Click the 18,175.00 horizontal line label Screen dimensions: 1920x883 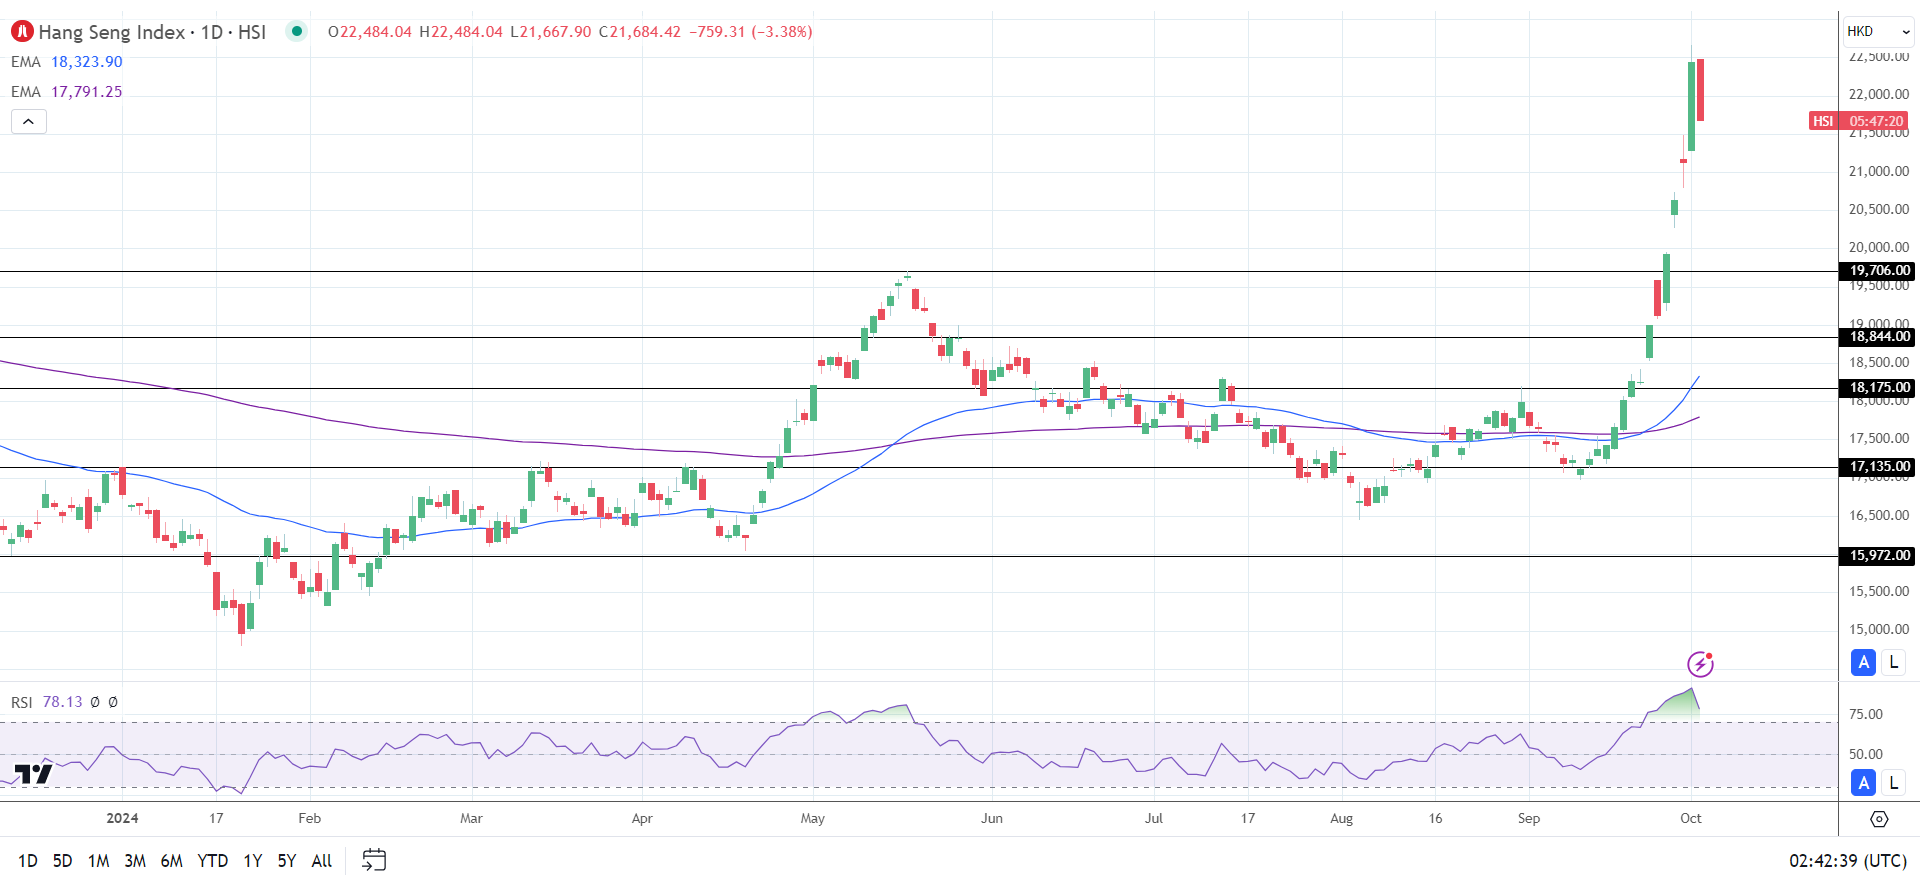pyautogui.click(x=1879, y=388)
